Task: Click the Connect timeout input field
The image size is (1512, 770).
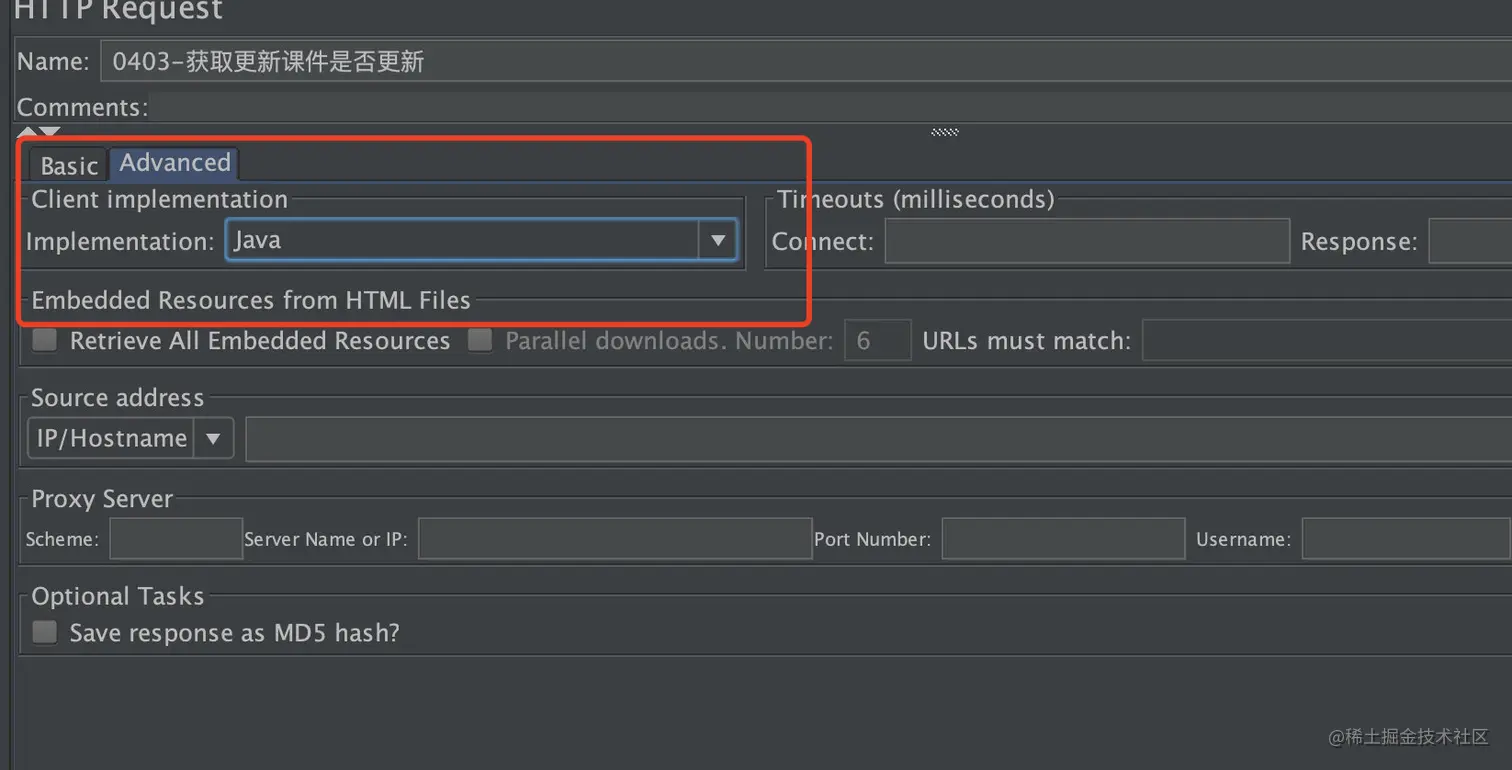Action: 1087,241
